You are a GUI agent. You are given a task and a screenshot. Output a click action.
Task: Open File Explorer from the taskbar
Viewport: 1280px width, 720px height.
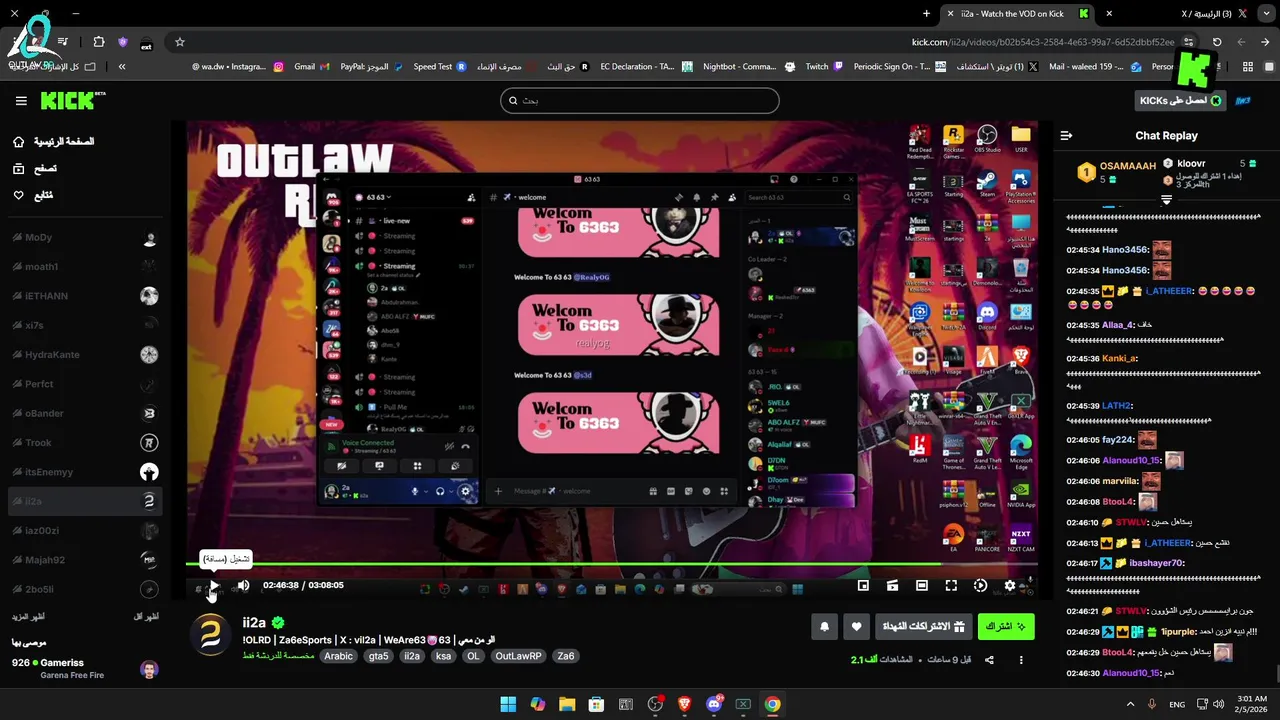coord(567,704)
